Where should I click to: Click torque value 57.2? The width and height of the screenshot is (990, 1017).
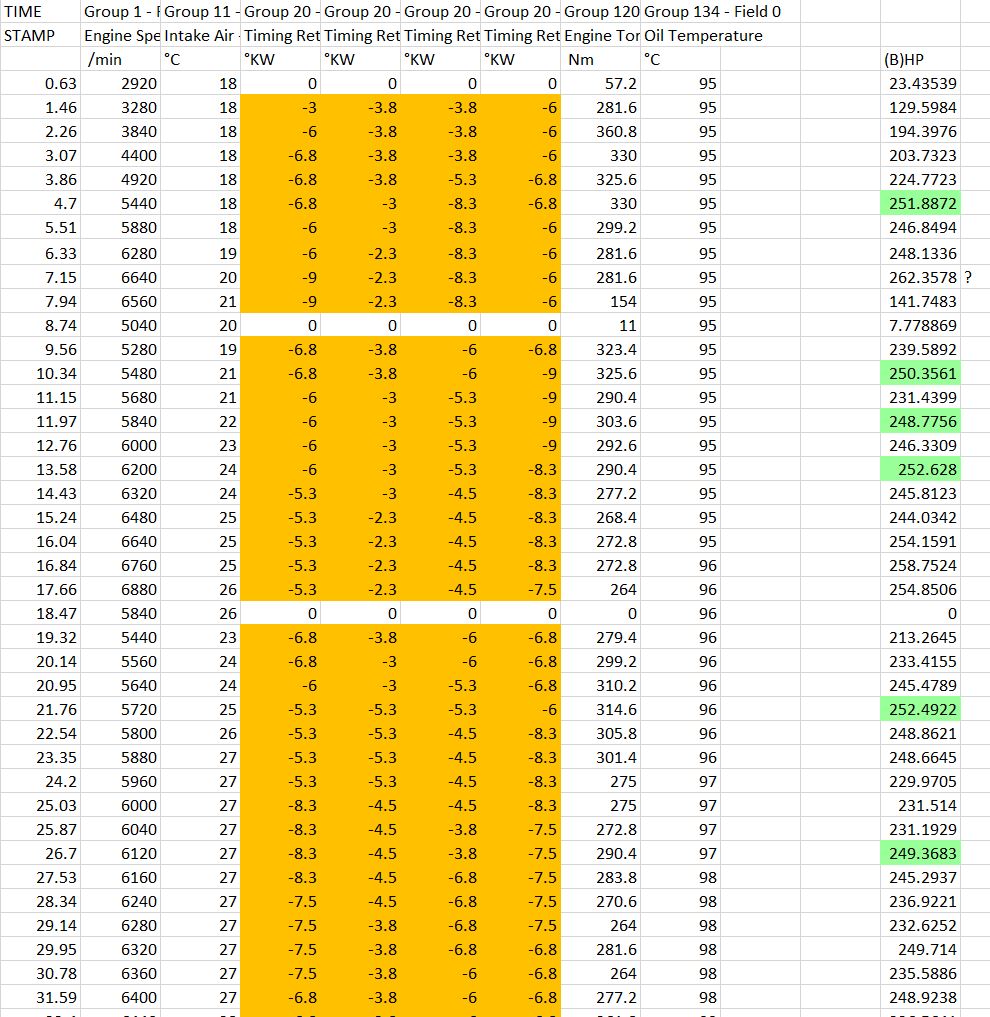(x=601, y=84)
